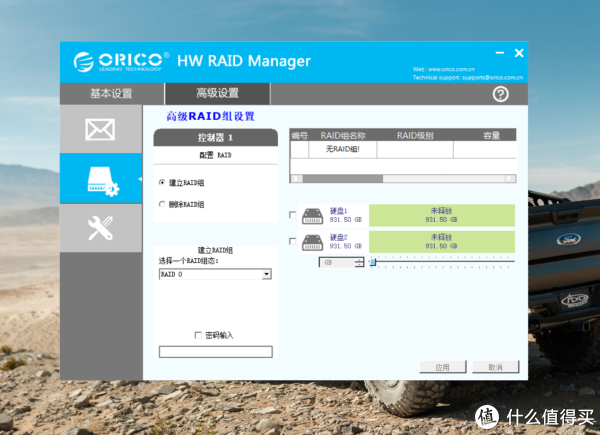Switch to the 高级设置 tab

(217, 94)
